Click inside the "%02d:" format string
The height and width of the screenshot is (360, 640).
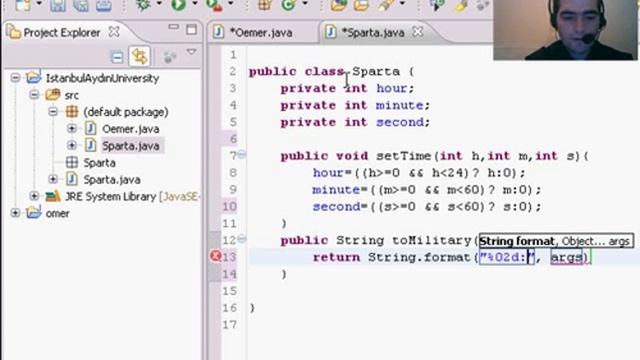[506, 258]
